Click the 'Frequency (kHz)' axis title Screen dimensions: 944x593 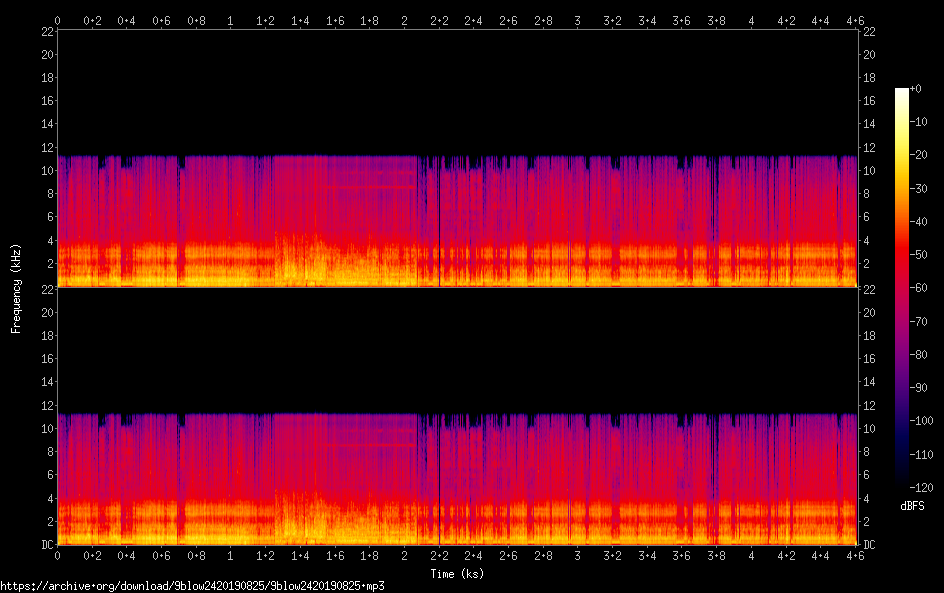(x=16, y=288)
